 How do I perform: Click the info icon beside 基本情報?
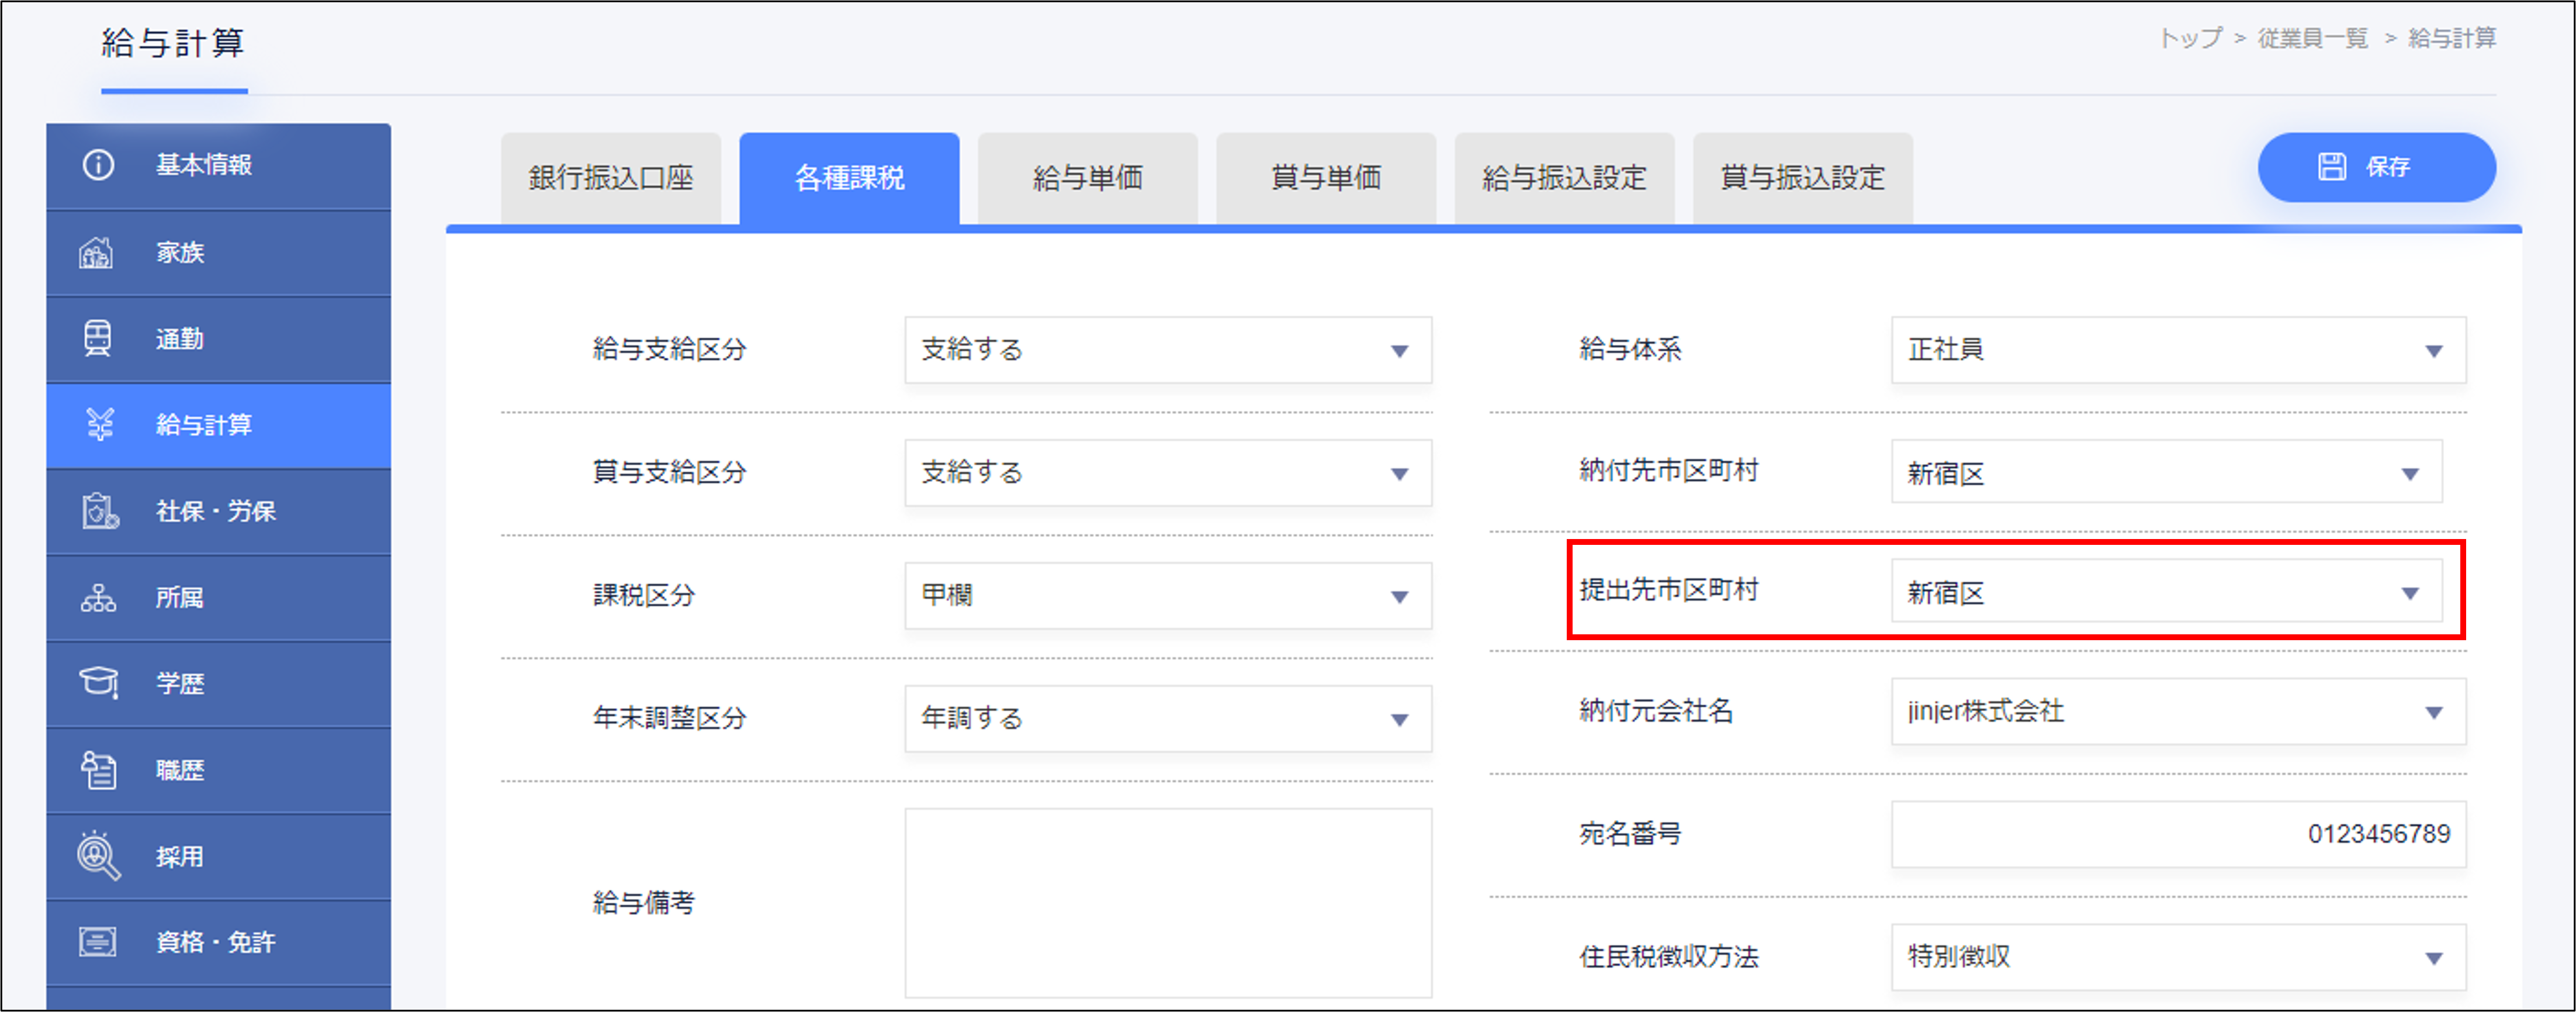tap(98, 165)
